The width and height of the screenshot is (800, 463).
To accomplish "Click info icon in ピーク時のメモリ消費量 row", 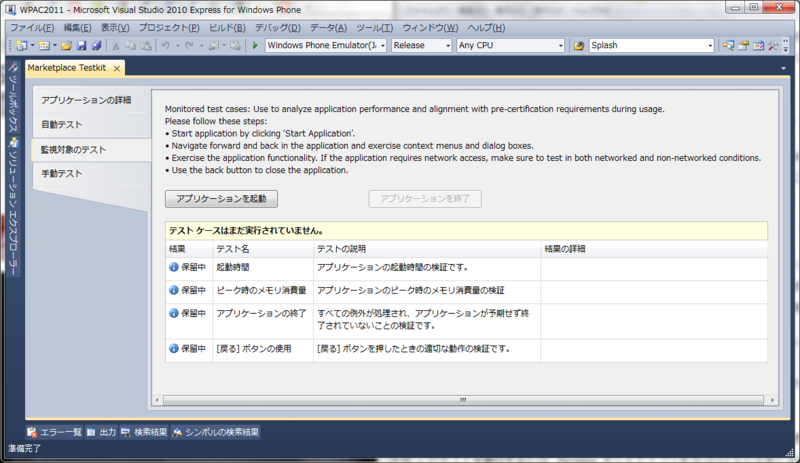I will 173,290.
